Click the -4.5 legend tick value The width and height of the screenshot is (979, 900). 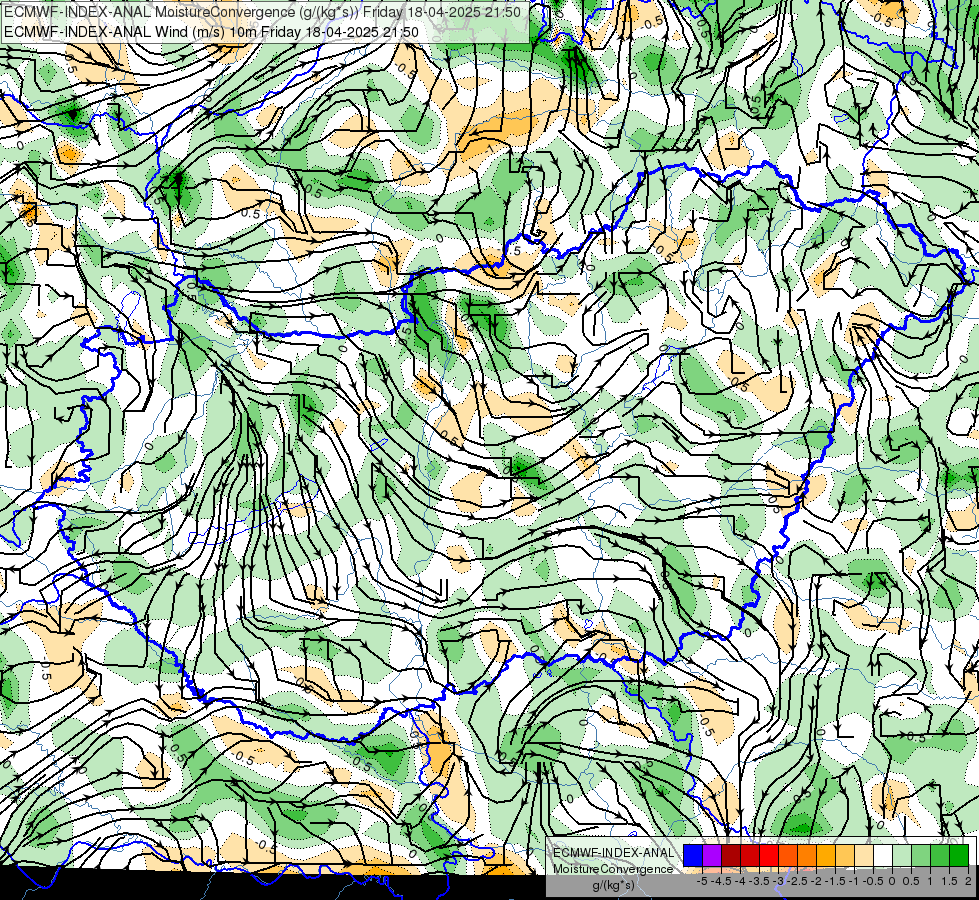click(x=722, y=881)
